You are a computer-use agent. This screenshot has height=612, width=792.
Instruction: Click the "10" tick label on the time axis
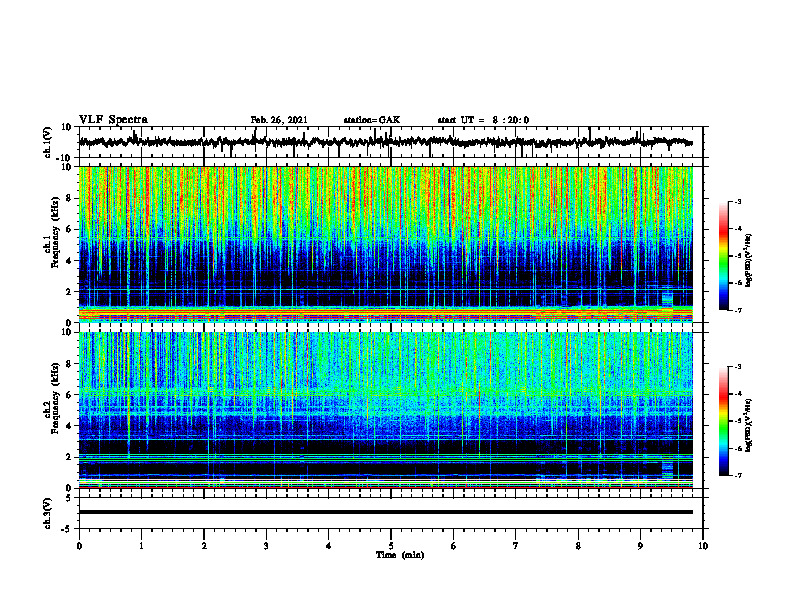point(703,546)
